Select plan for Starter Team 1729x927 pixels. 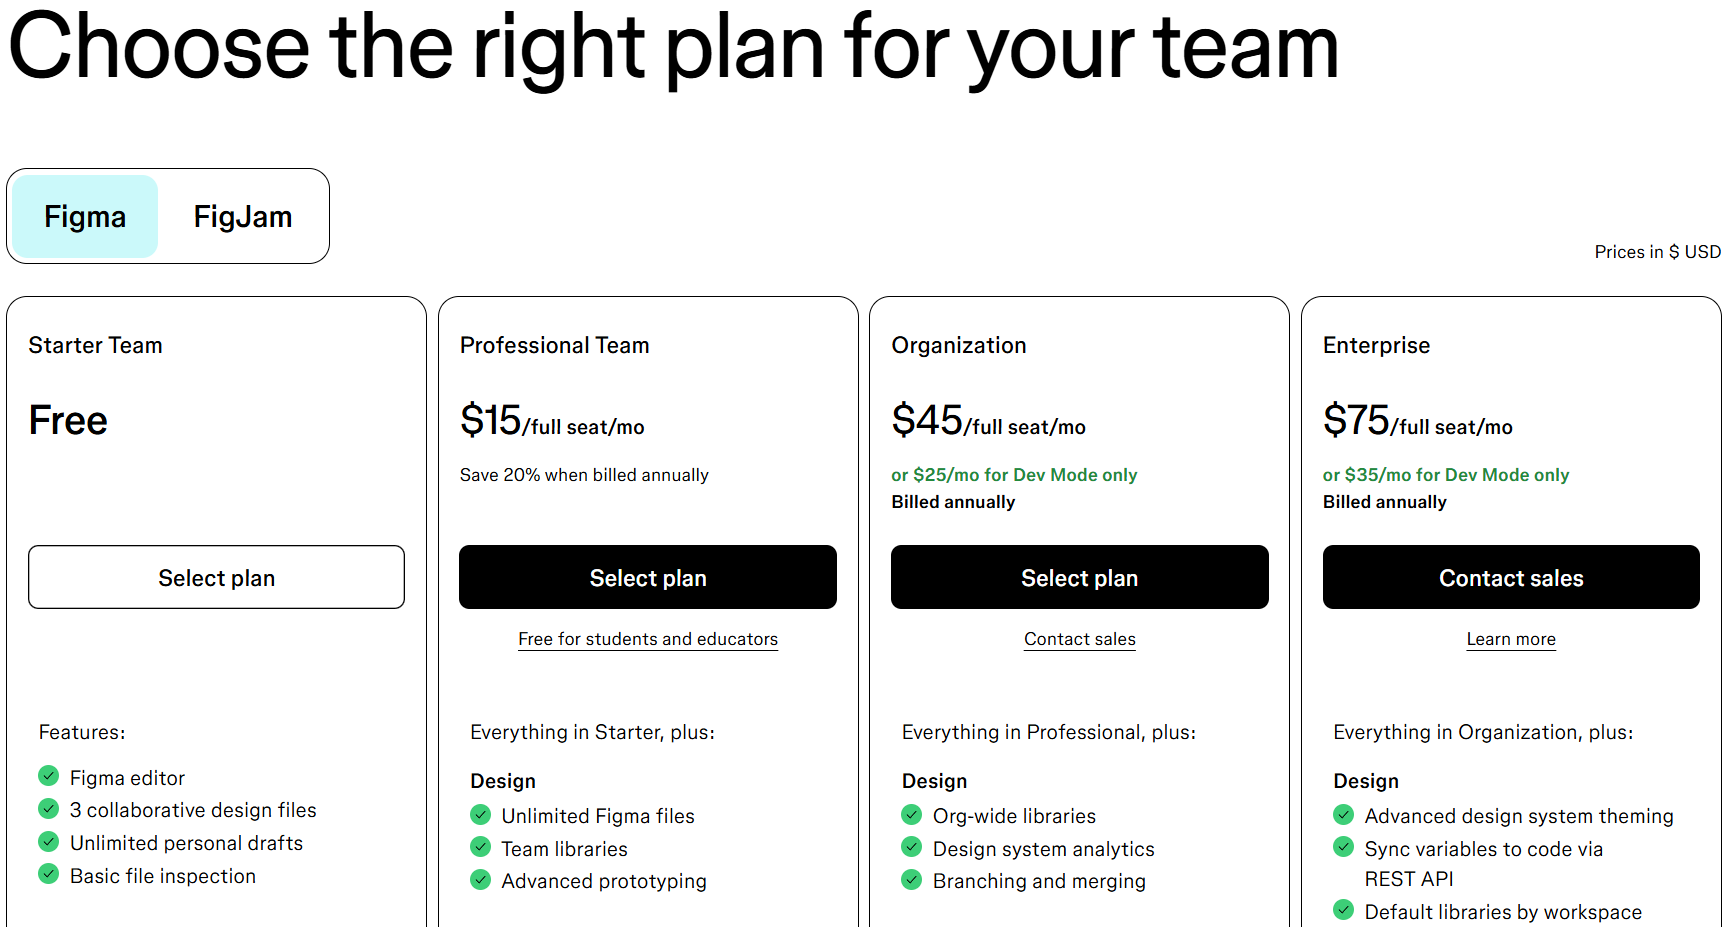(216, 577)
